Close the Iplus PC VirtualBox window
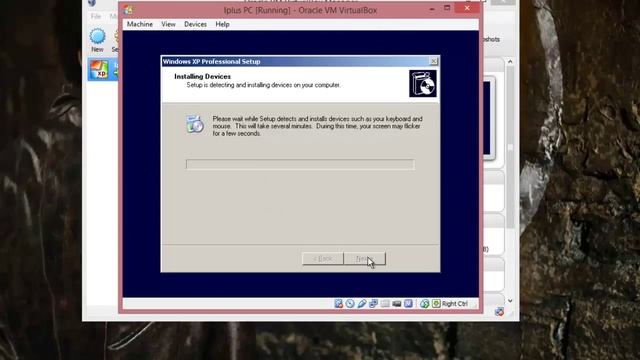Screen dimensions: 640x360 coord(467,8)
